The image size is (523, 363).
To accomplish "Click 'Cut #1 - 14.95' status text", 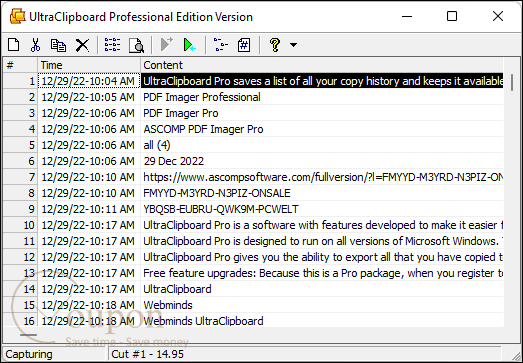I will pyautogui.click(x=147, y=354).
